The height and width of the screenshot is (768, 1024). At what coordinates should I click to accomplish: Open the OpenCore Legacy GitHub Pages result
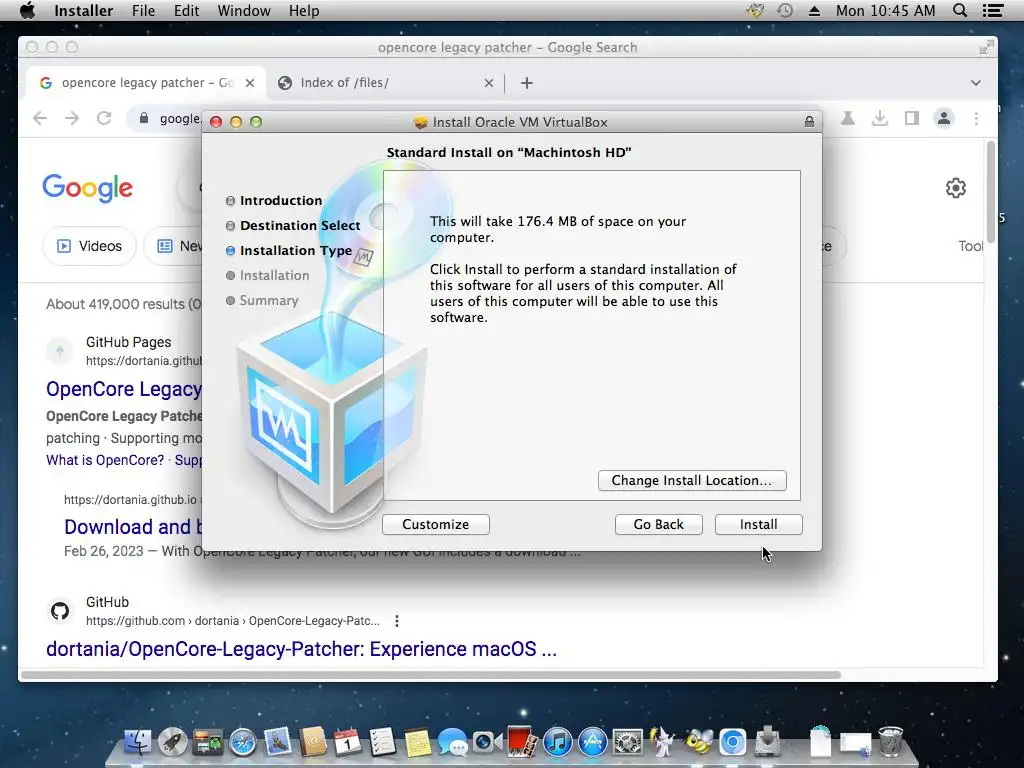click(123, 389)
